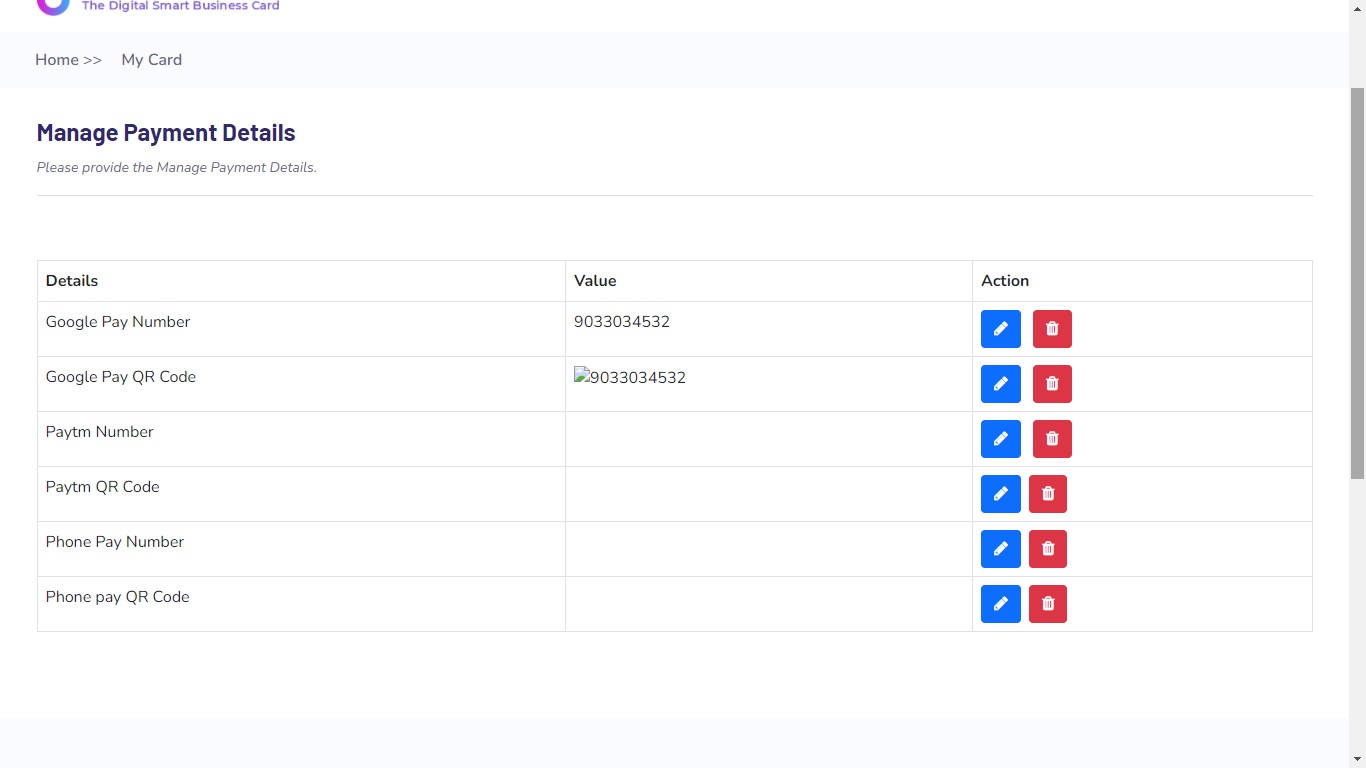Edit the Phone Pay Number row
The width and height of the screenshot is (1366, 768).
[x=1000, y=549]
